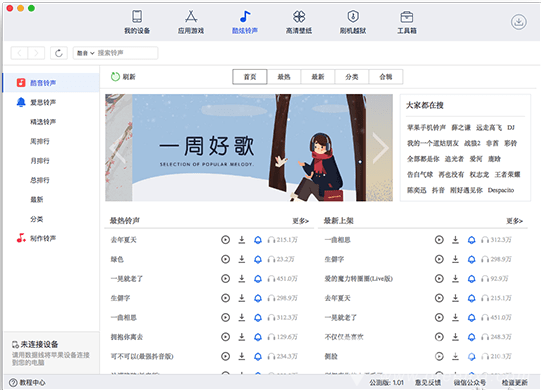Open the 刷机越狱 flash and jailbreak section
Image resolution: width=541 pixels, height=390 pixels.
[x=353, y=22]
